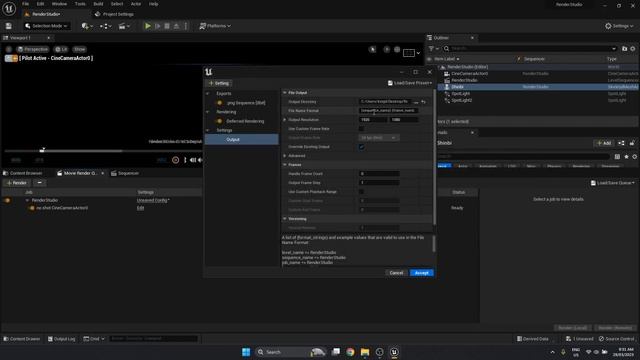The width and height of the screenshot is (640, 360).
Task: Open Load/Save Preset dropdown in dialog
Action: [x=409, y=83]
